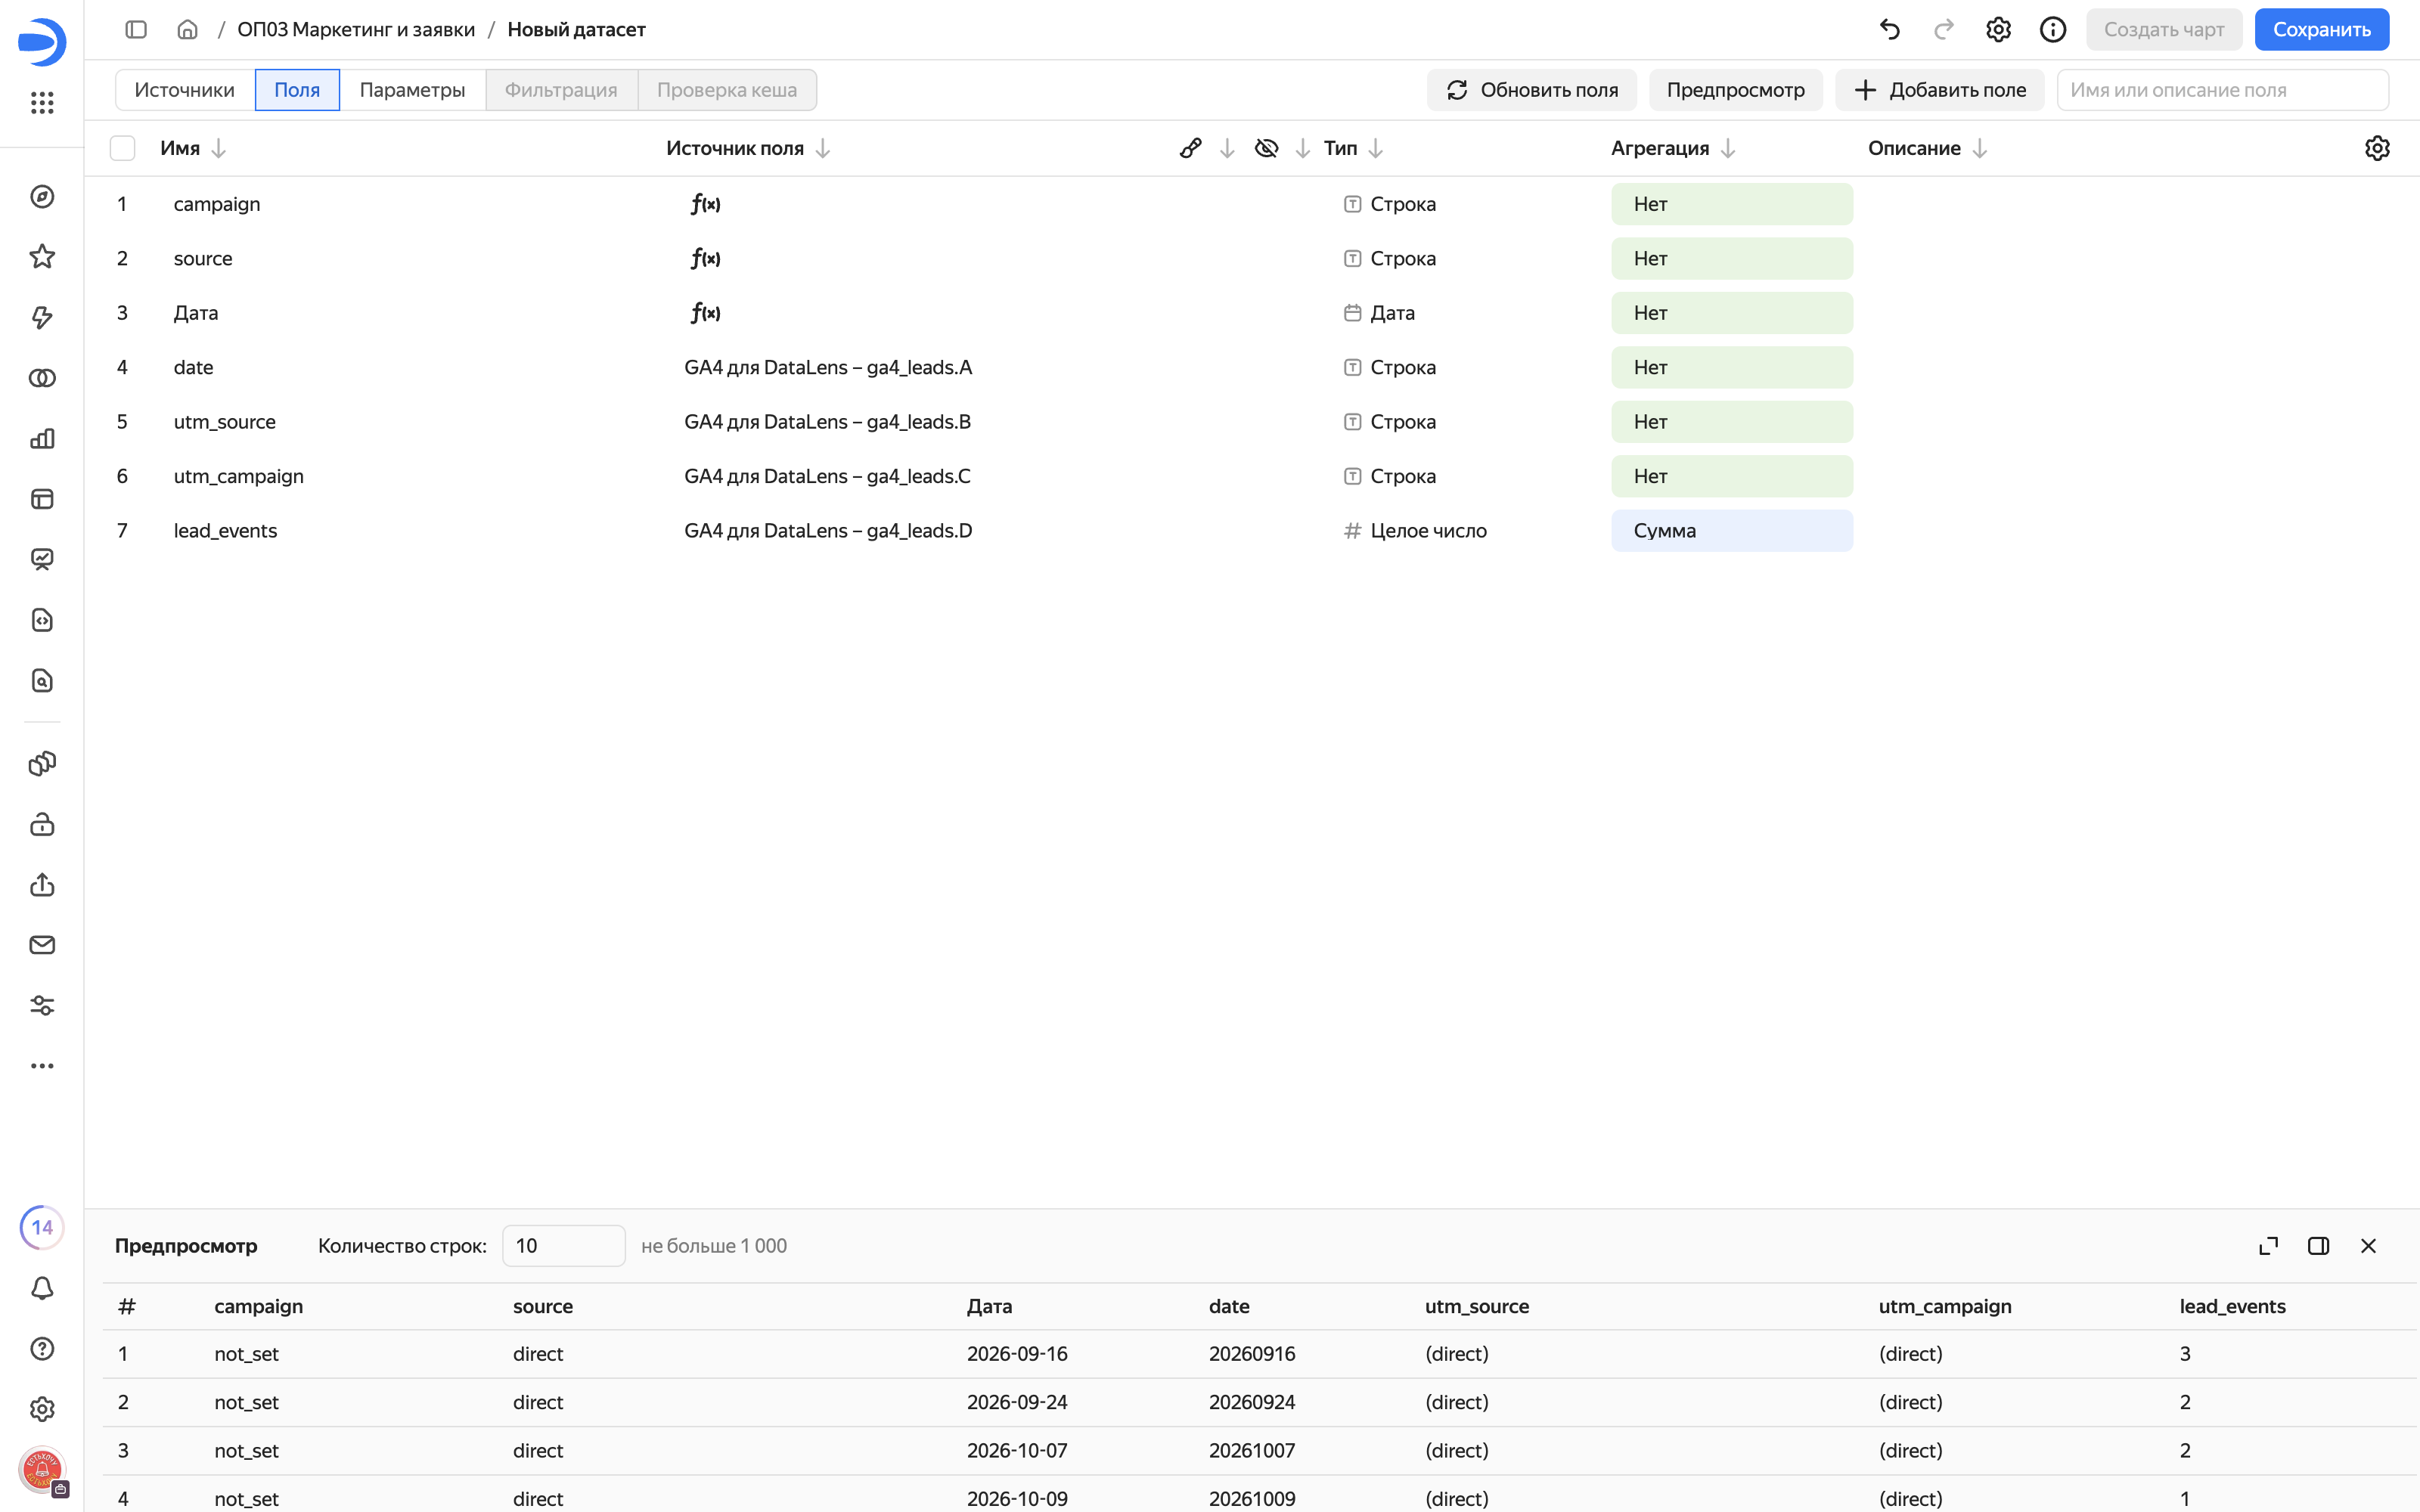Open Favorites star in the sidebar
Image resolution: width=2420 pixels, height=1512 pixels.
(x=42, y=257)
